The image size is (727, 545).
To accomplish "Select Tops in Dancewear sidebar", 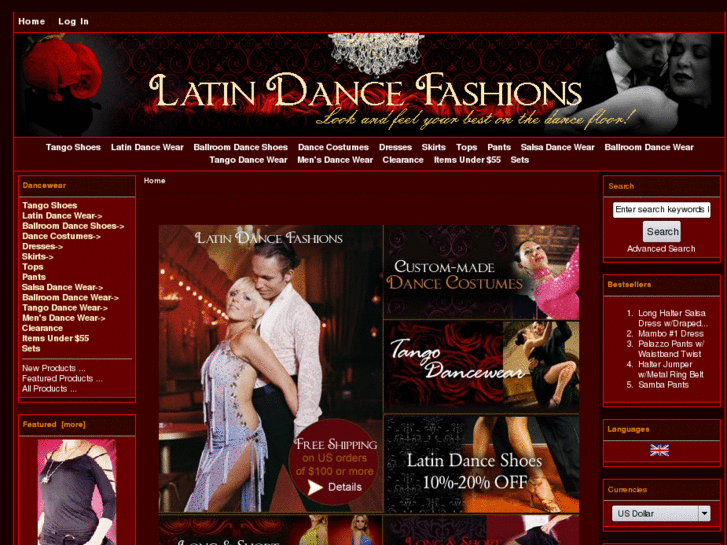I will [x=32, y=267].
